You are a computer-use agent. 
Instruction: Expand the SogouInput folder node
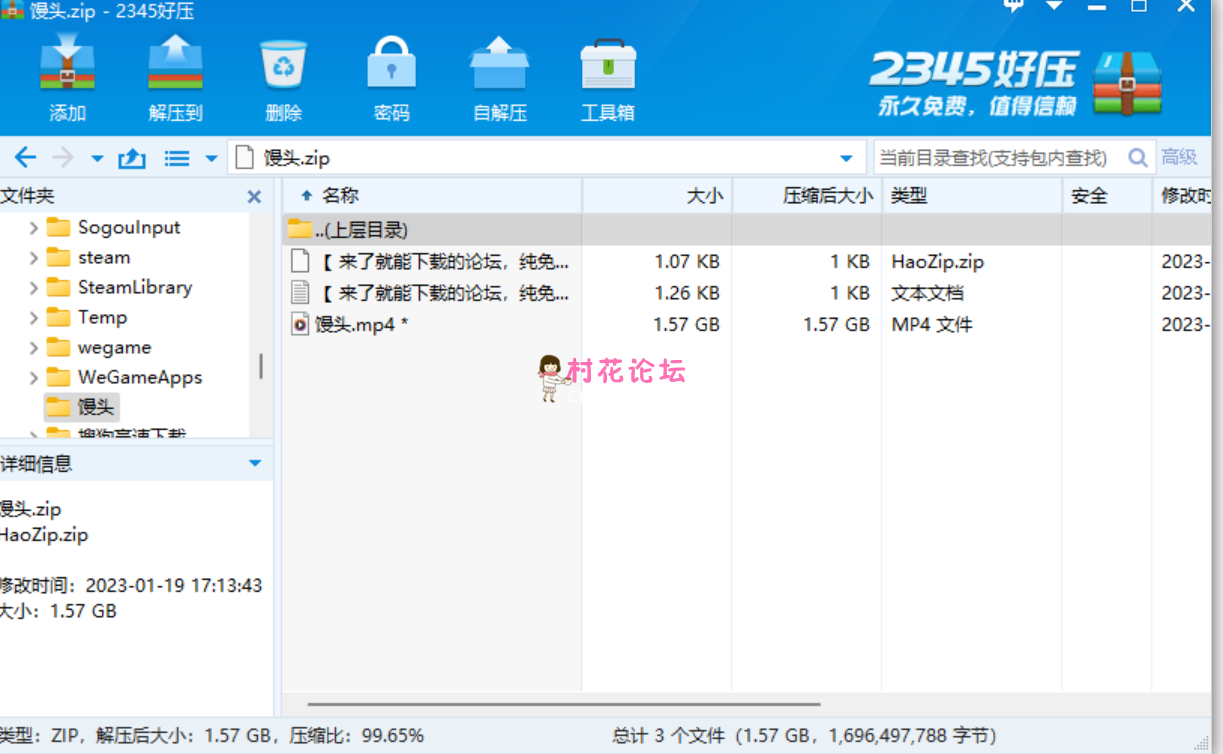coord(34,228)
